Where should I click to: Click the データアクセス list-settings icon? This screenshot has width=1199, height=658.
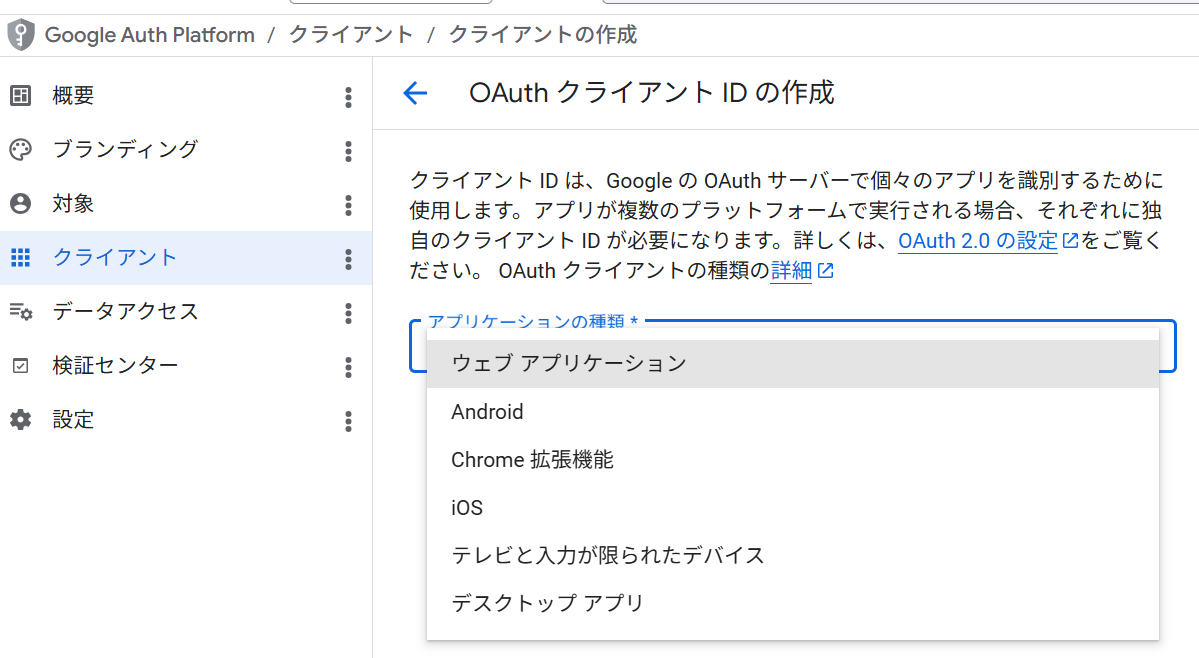coord(21,312)
